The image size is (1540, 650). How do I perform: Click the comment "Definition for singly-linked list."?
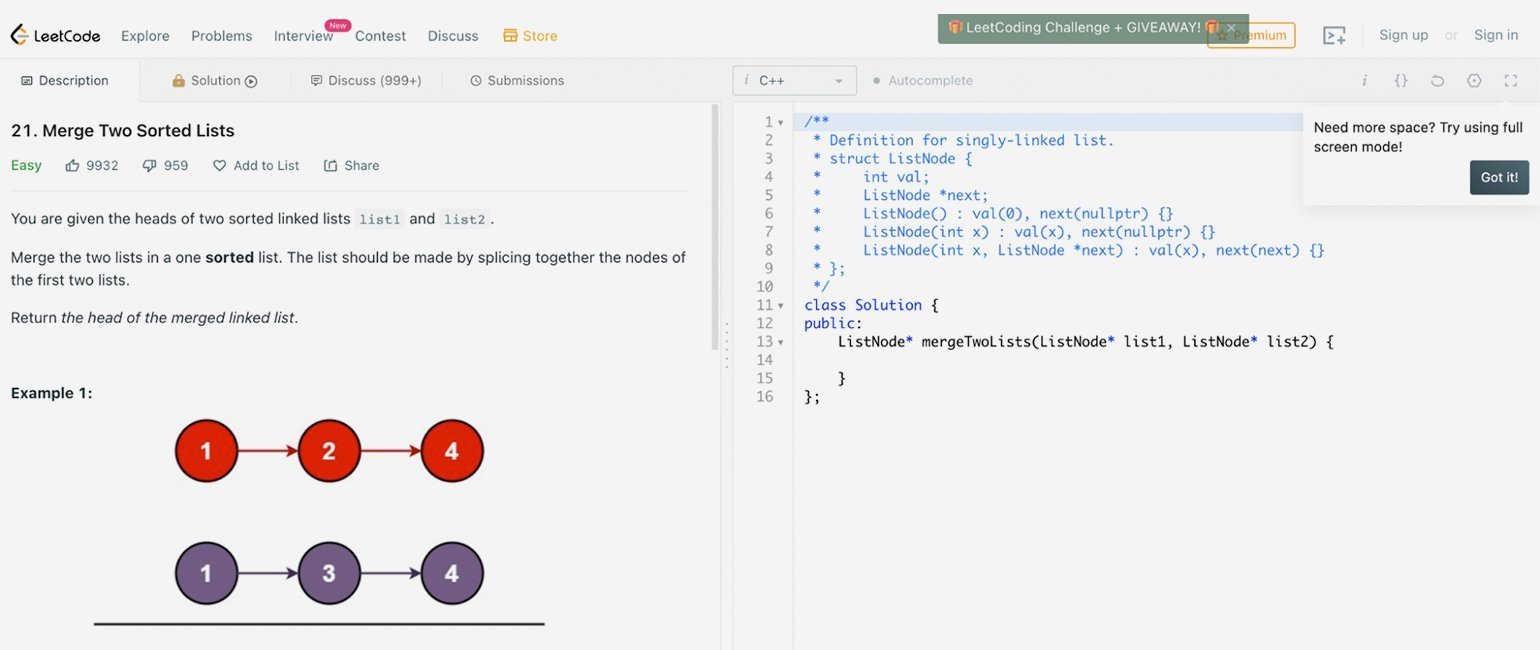coord(972,141)
